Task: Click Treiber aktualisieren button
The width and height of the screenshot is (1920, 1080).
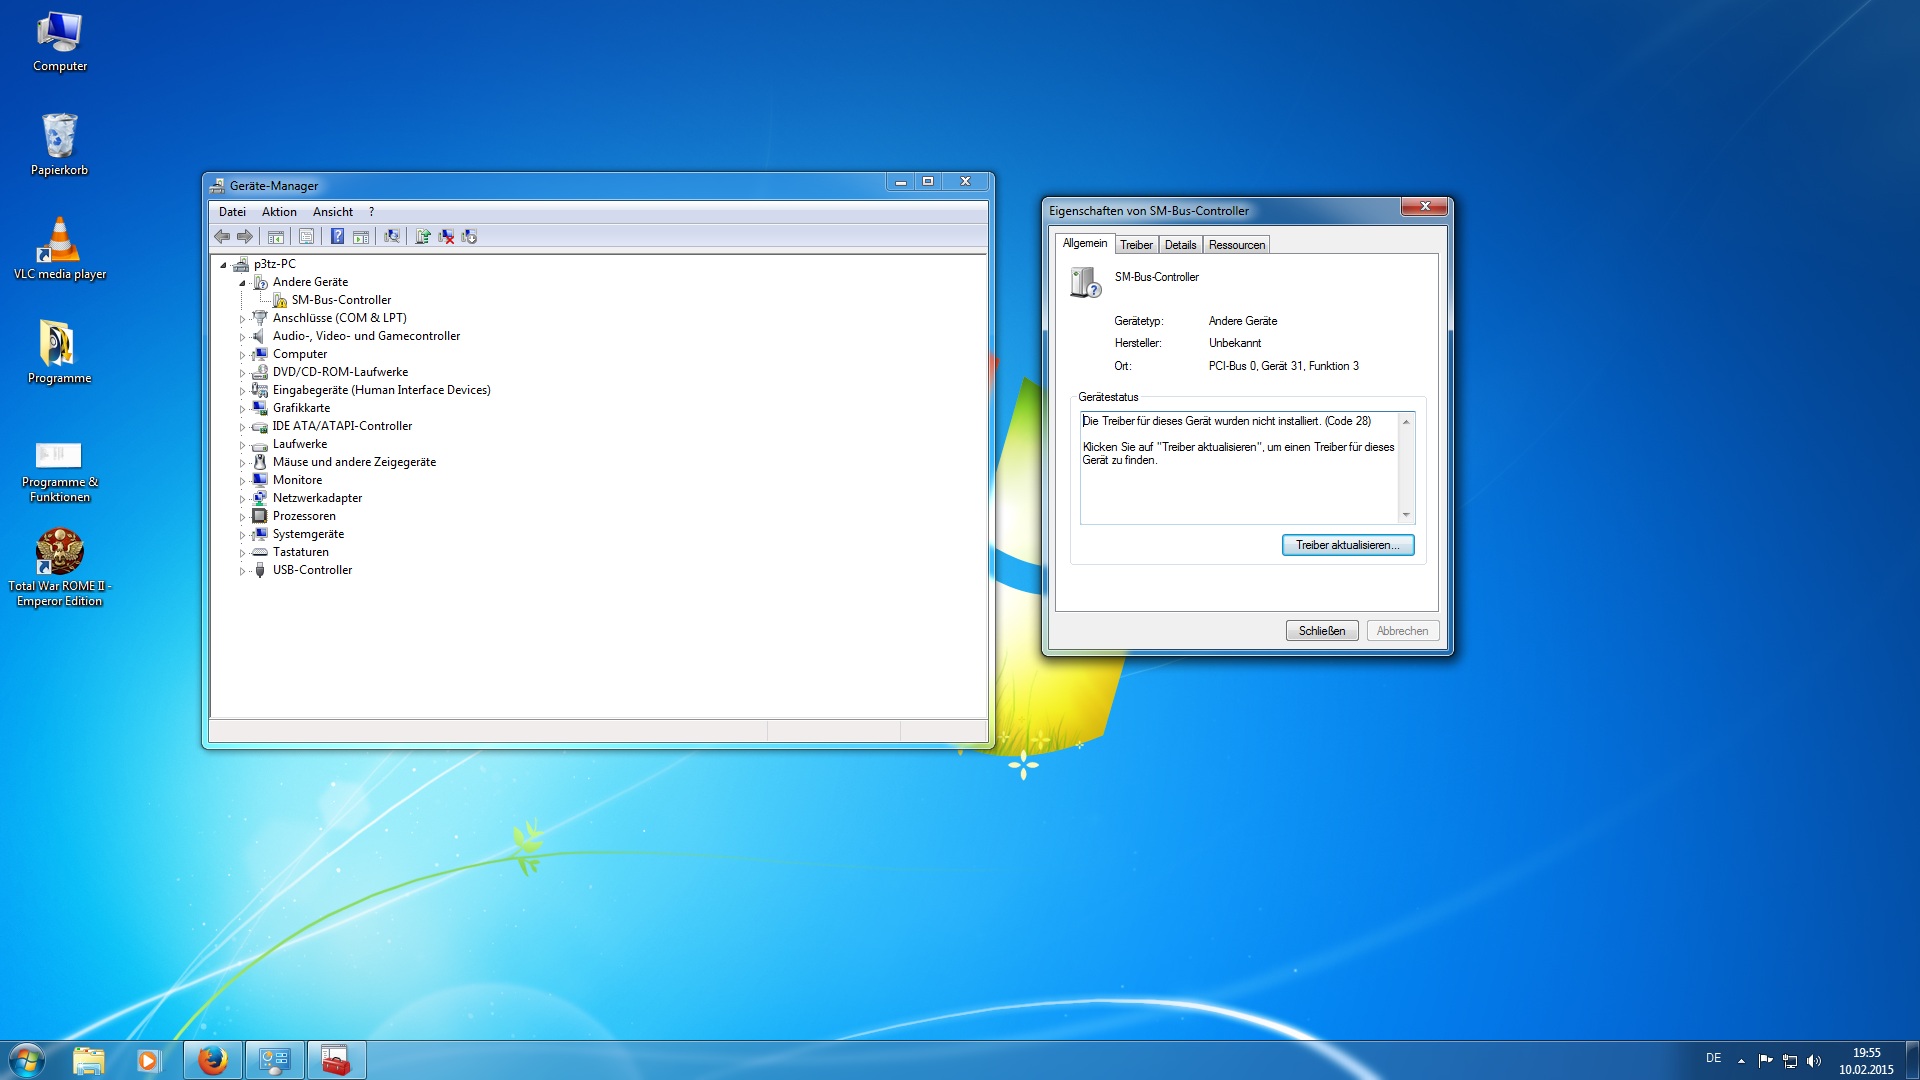Action: (x=1347, y=545)
